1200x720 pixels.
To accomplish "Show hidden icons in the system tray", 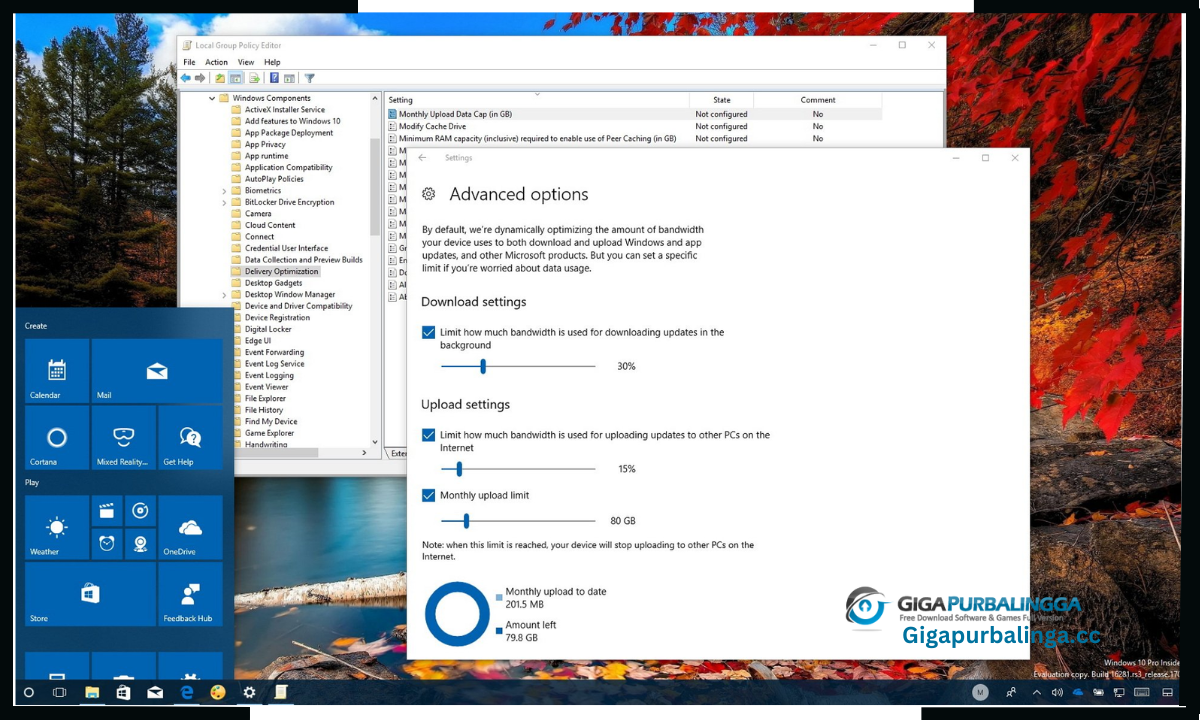I will pyautogui.click(x=1036, y=692).
